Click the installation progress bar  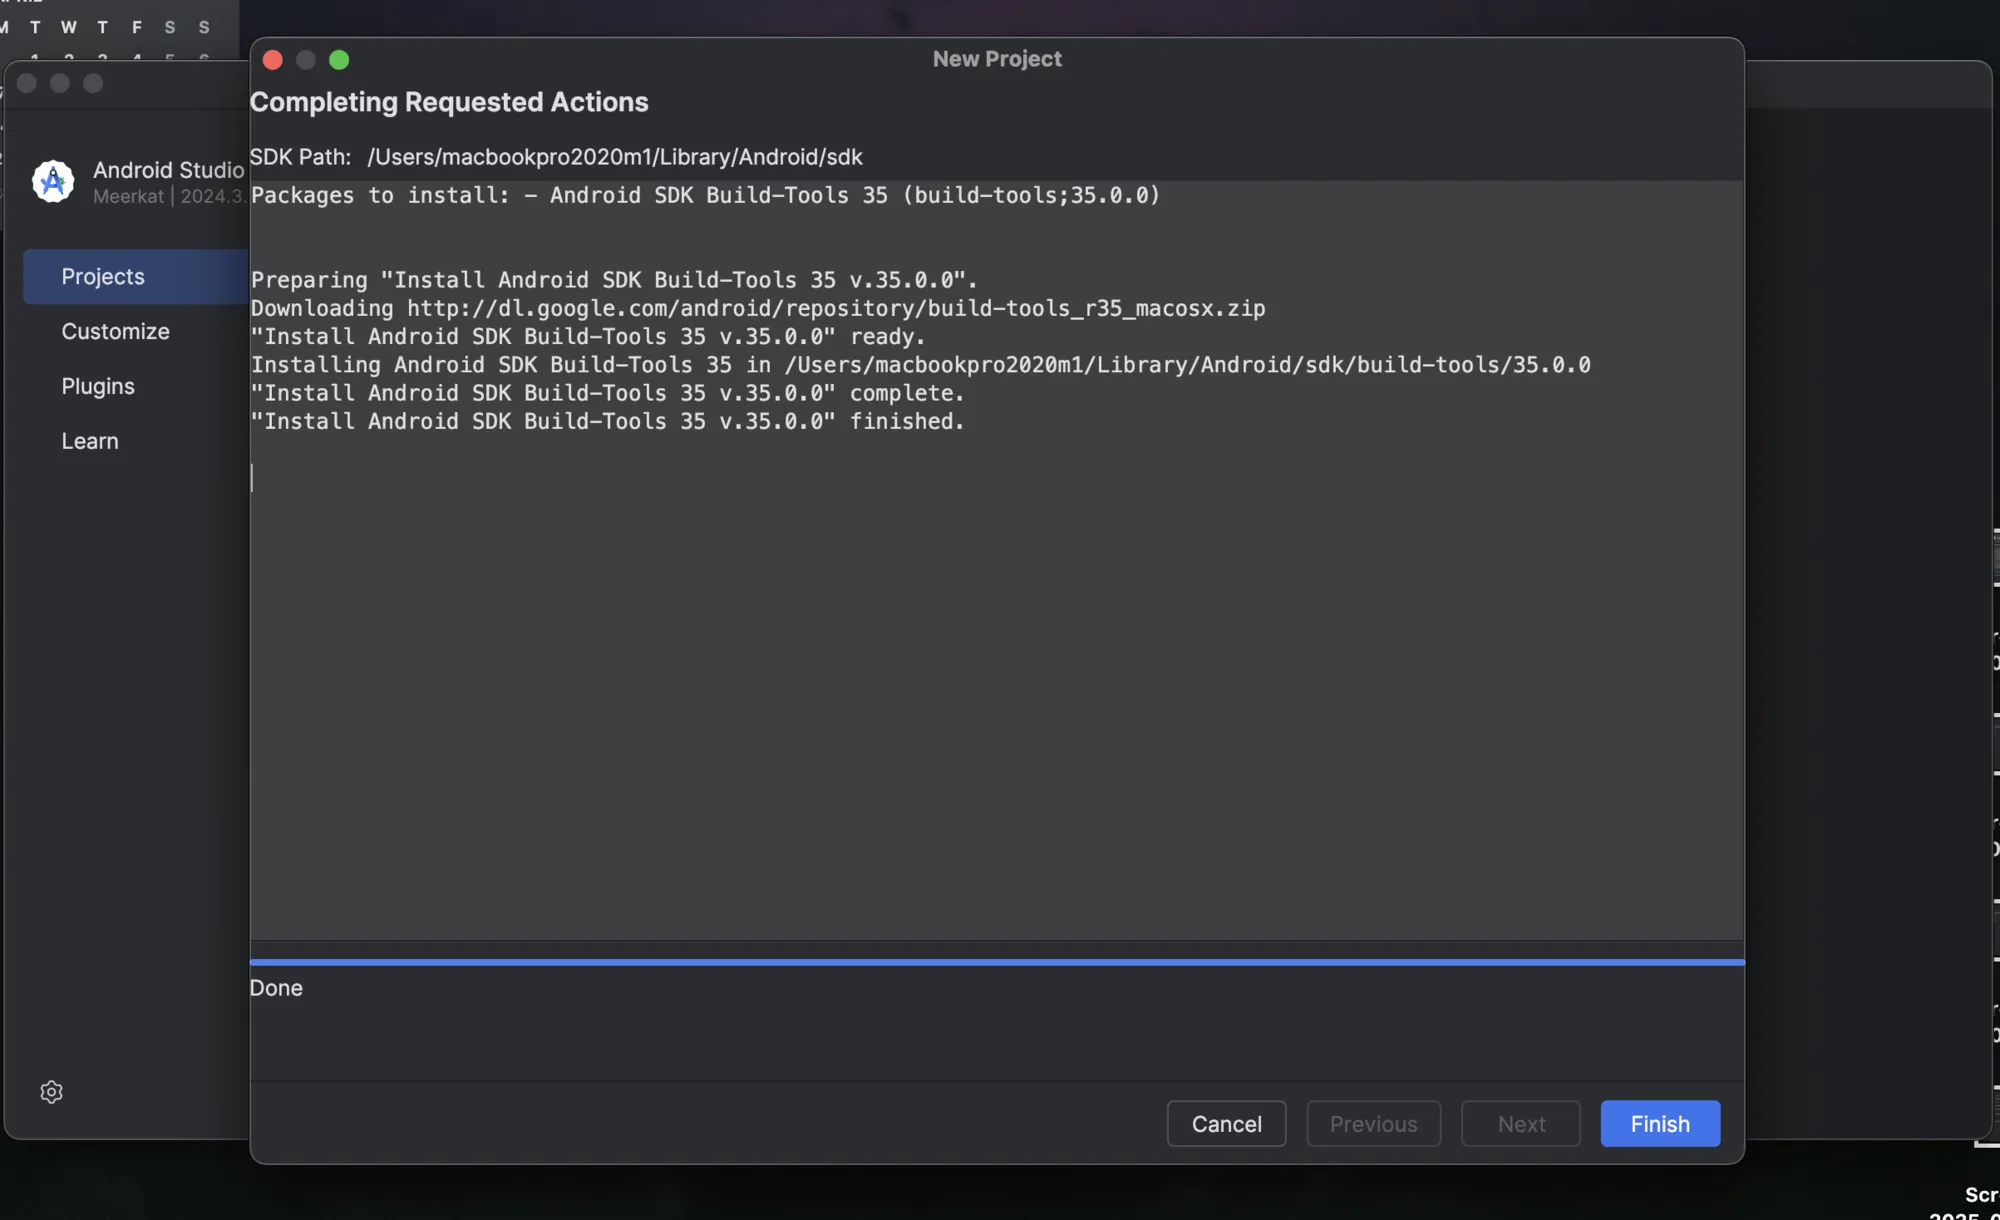(997, 962)
